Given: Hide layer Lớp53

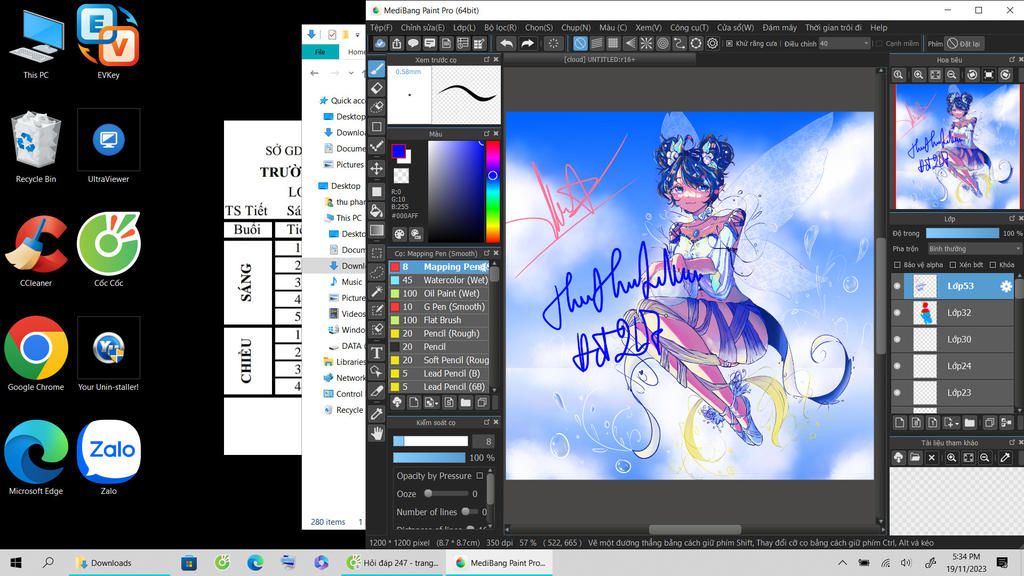Looking at the screenshot, I should 897,286.
